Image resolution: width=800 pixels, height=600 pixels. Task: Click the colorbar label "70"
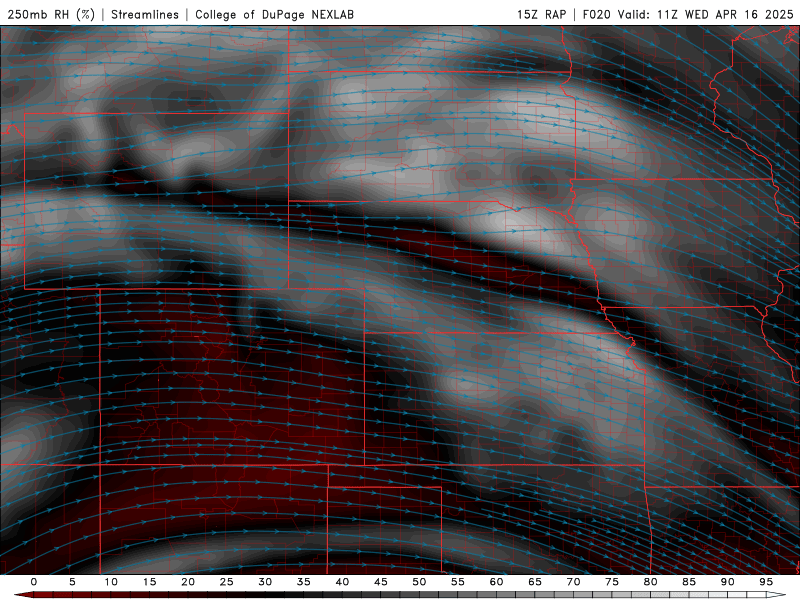coord(573,582)
